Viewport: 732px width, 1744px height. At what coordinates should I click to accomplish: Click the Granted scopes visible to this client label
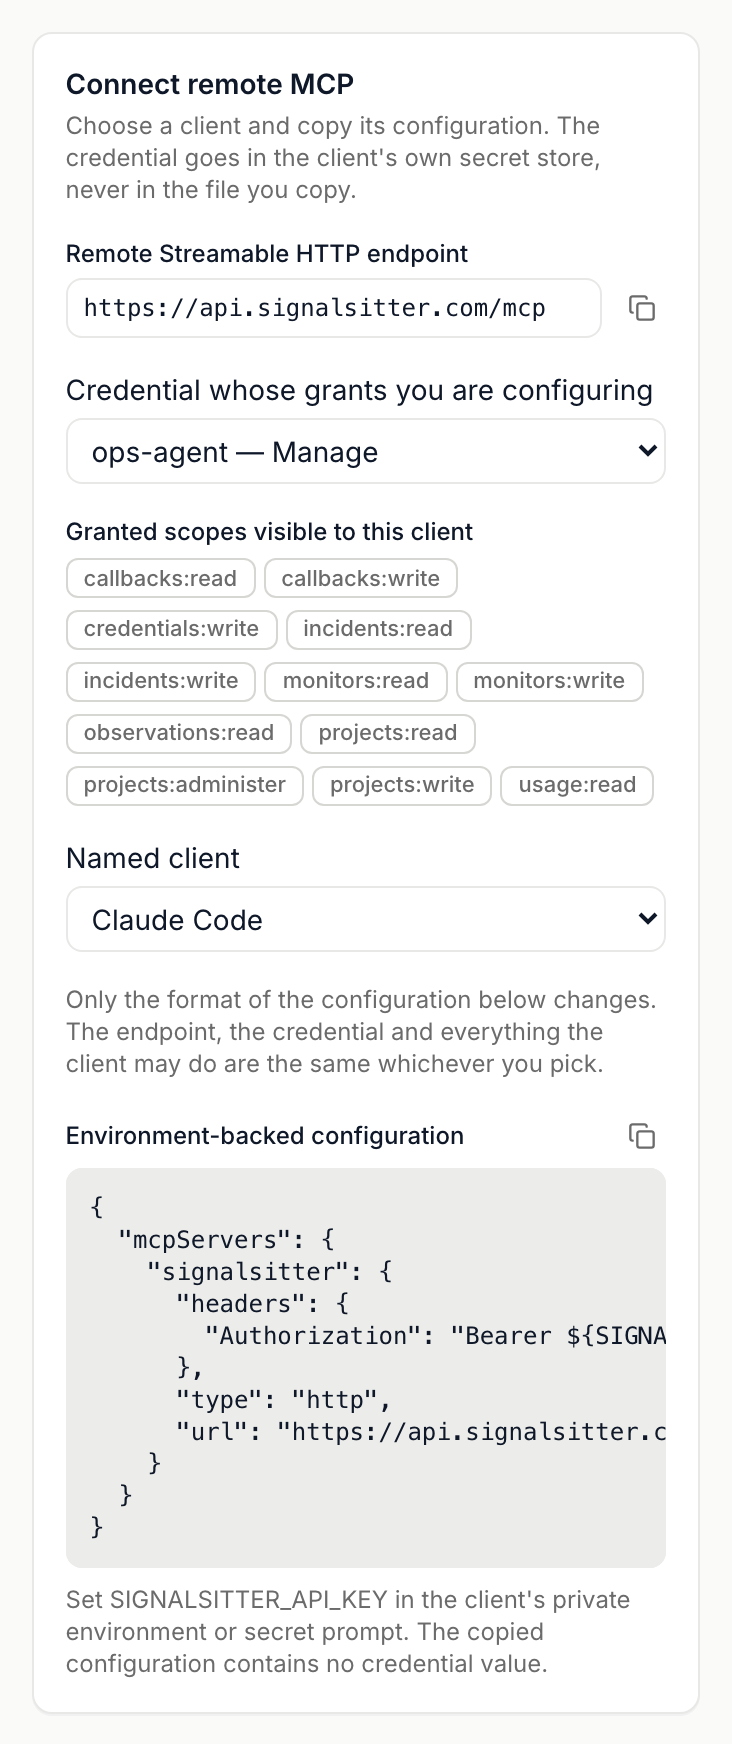point(270,532)
